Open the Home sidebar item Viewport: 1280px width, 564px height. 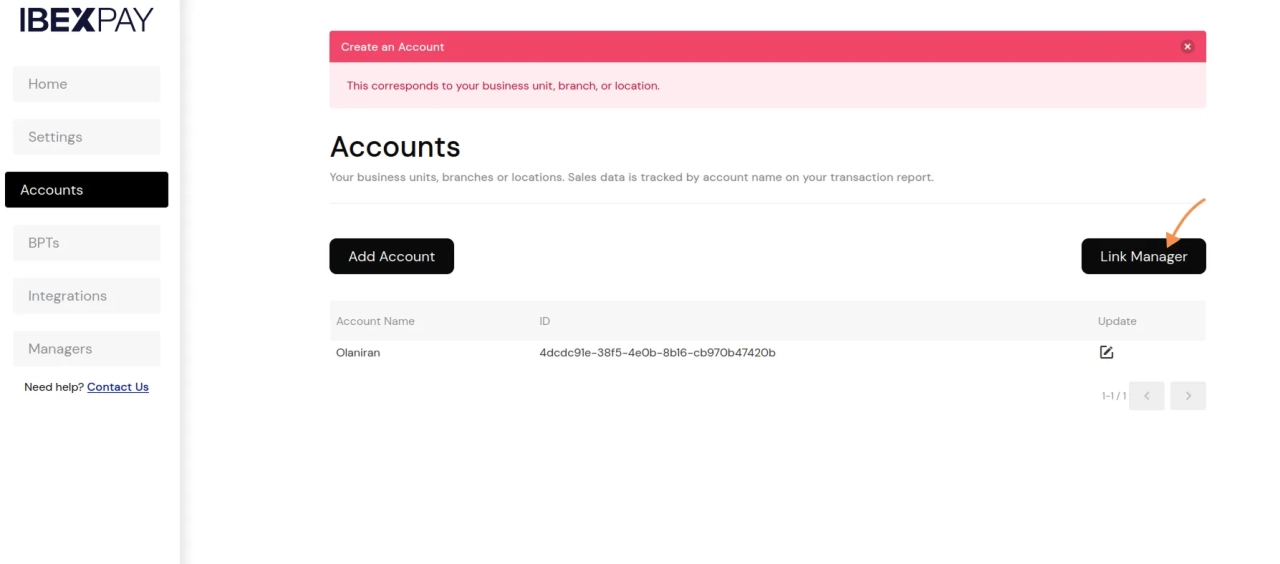pyautogui.click(x=86, y=84)
